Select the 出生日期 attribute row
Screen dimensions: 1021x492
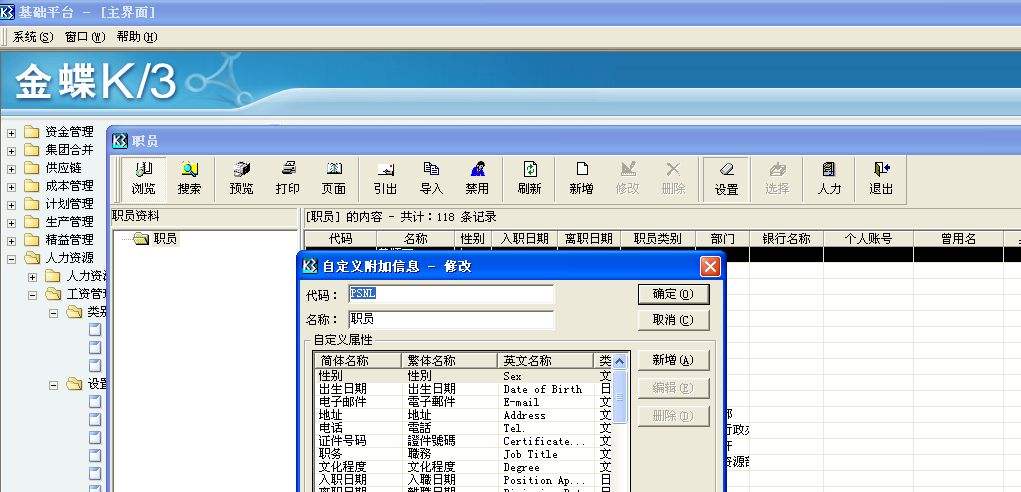(x=462, y=389)
